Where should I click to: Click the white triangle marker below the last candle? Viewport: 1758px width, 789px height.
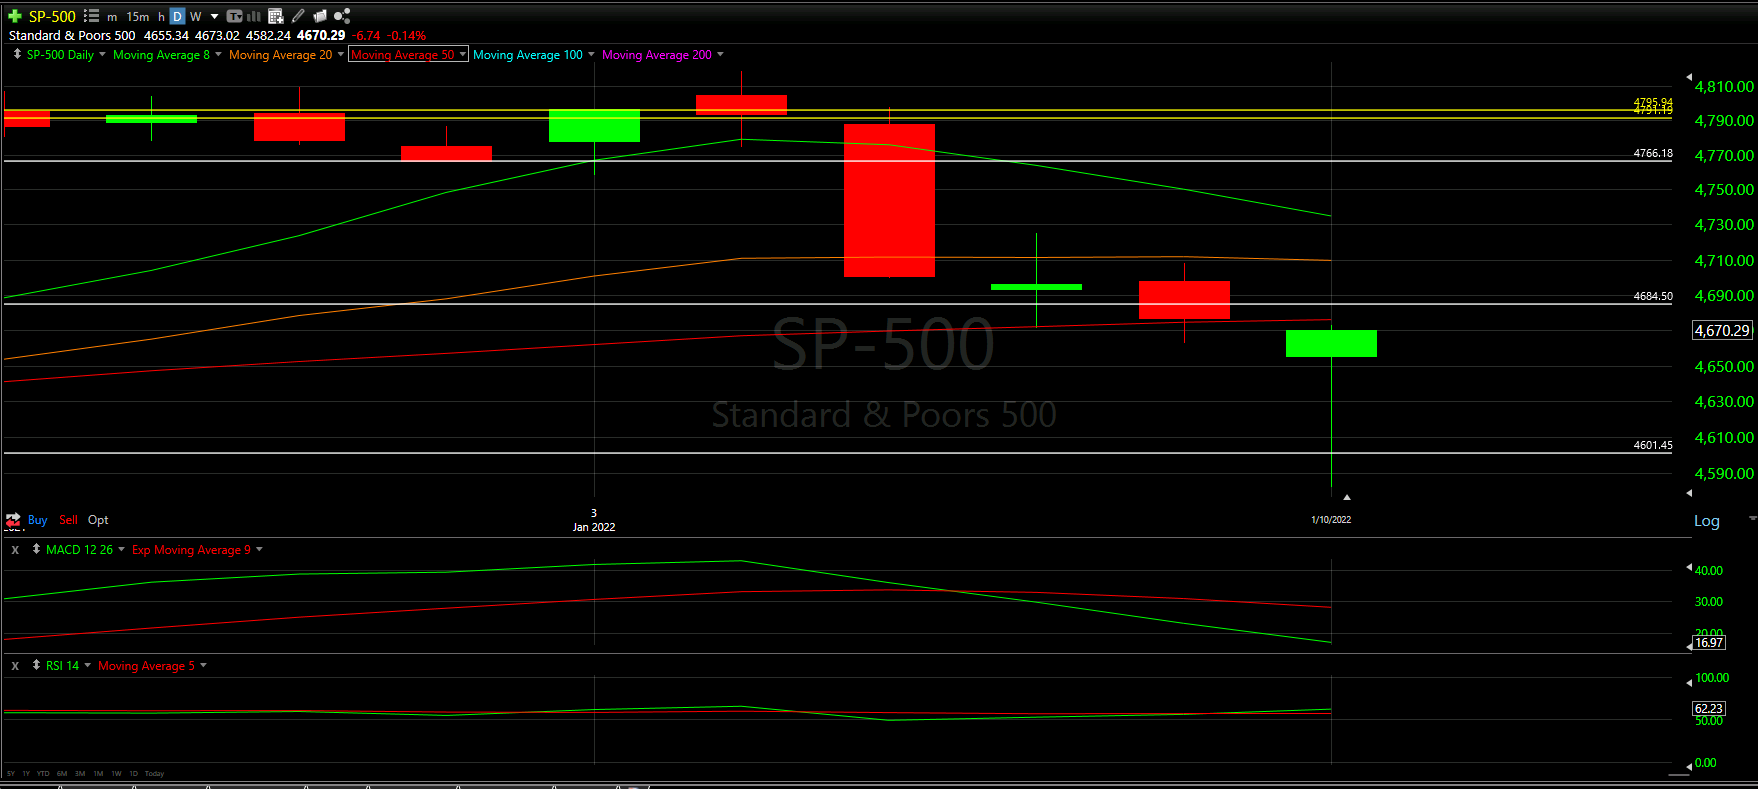[1347, 497]
